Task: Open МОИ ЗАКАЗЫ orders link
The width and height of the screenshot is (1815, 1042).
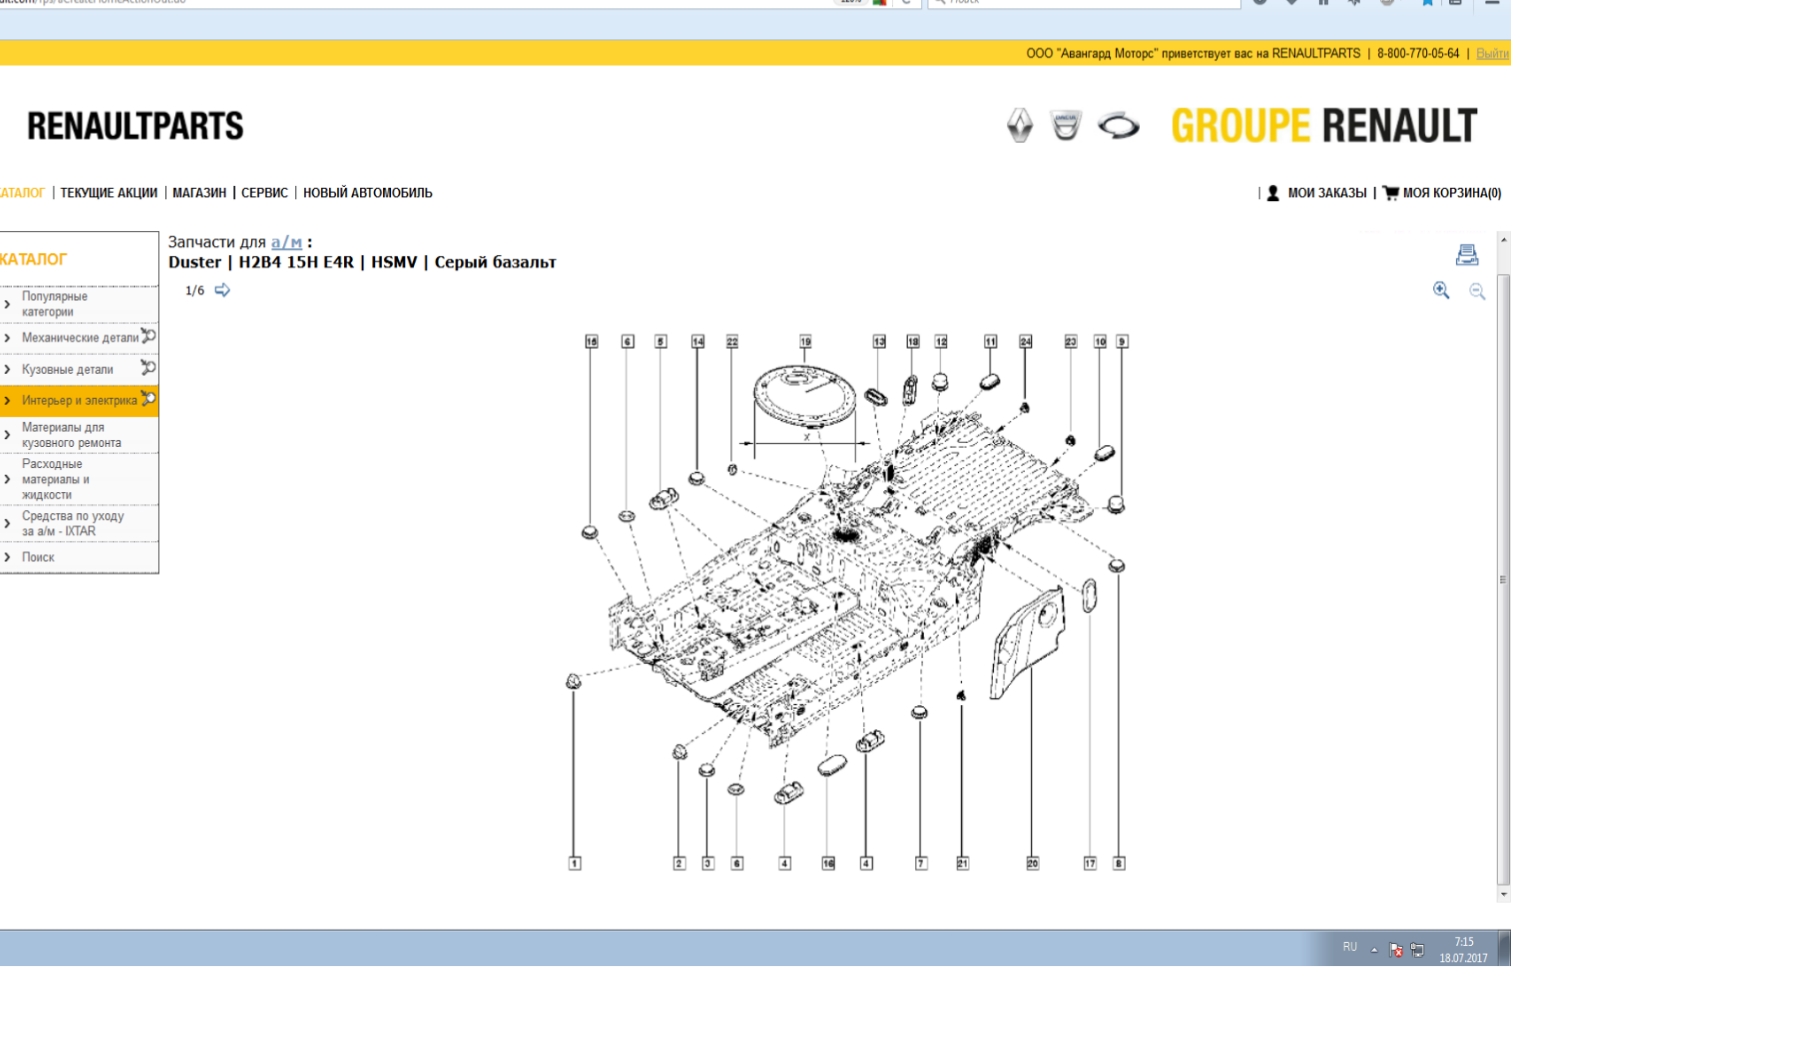Action: [1326, 193]
